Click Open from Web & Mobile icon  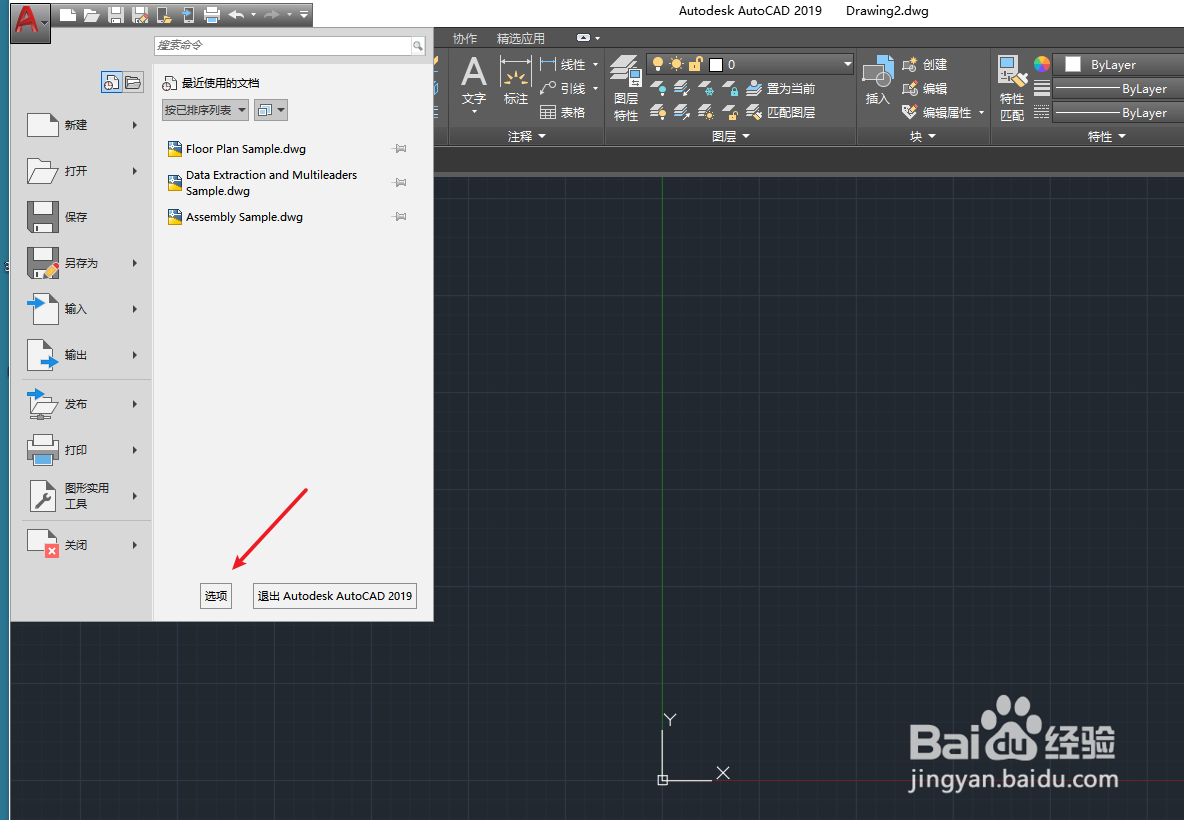(x=164, y=14)
